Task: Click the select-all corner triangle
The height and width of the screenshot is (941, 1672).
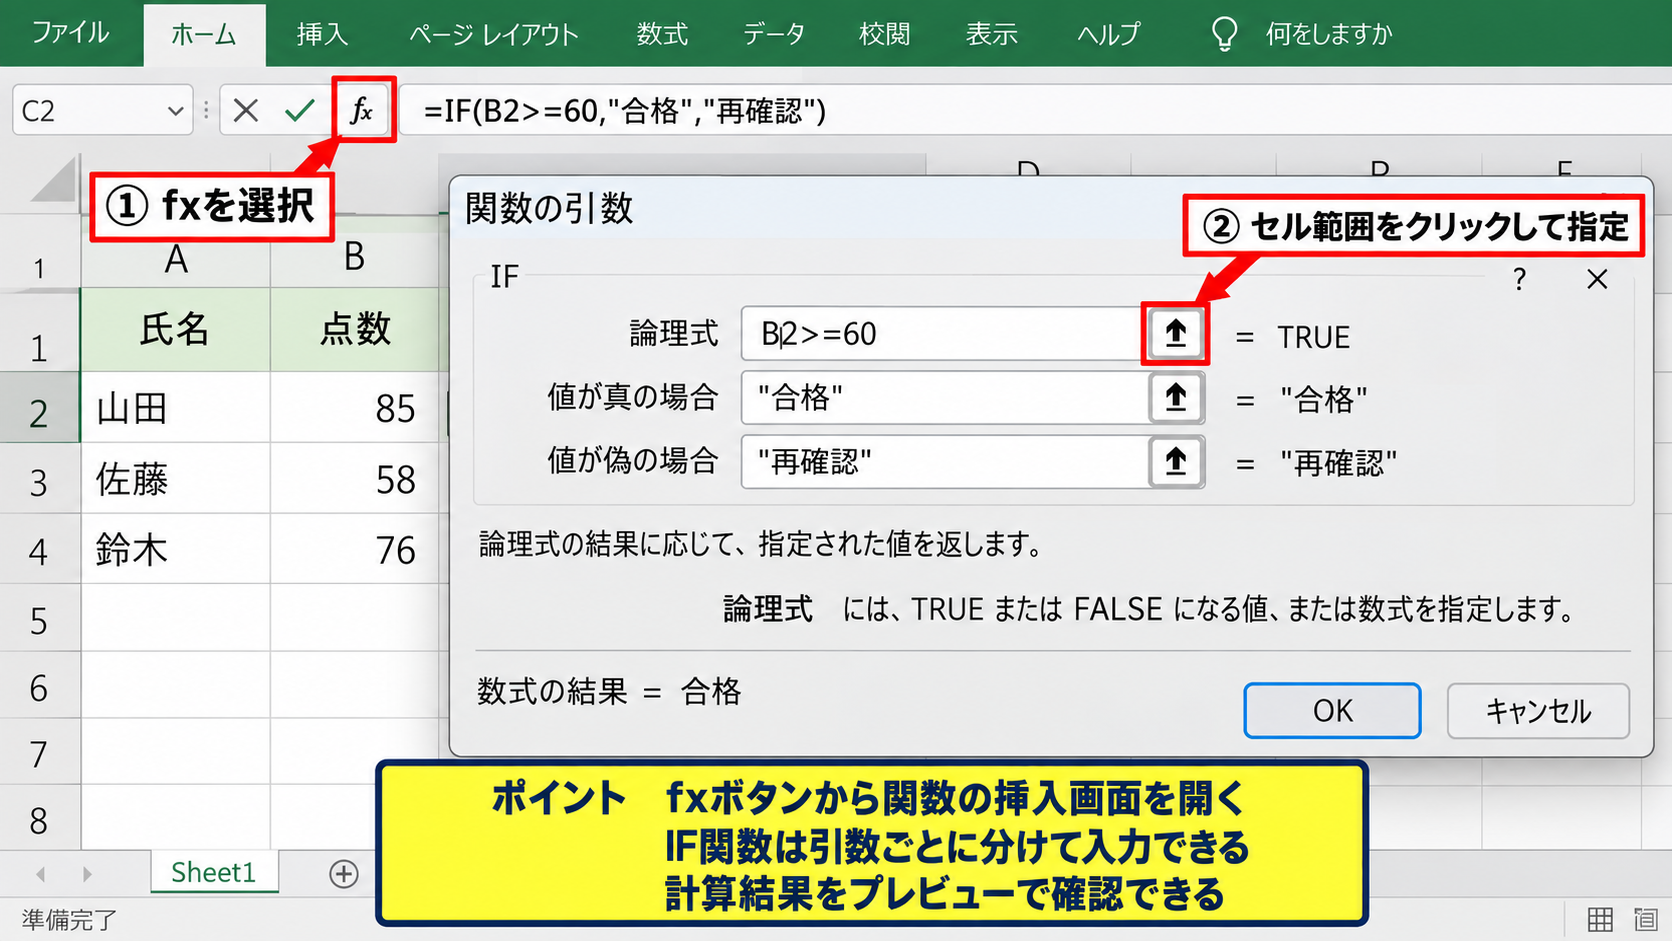Action: click(54, 182)
